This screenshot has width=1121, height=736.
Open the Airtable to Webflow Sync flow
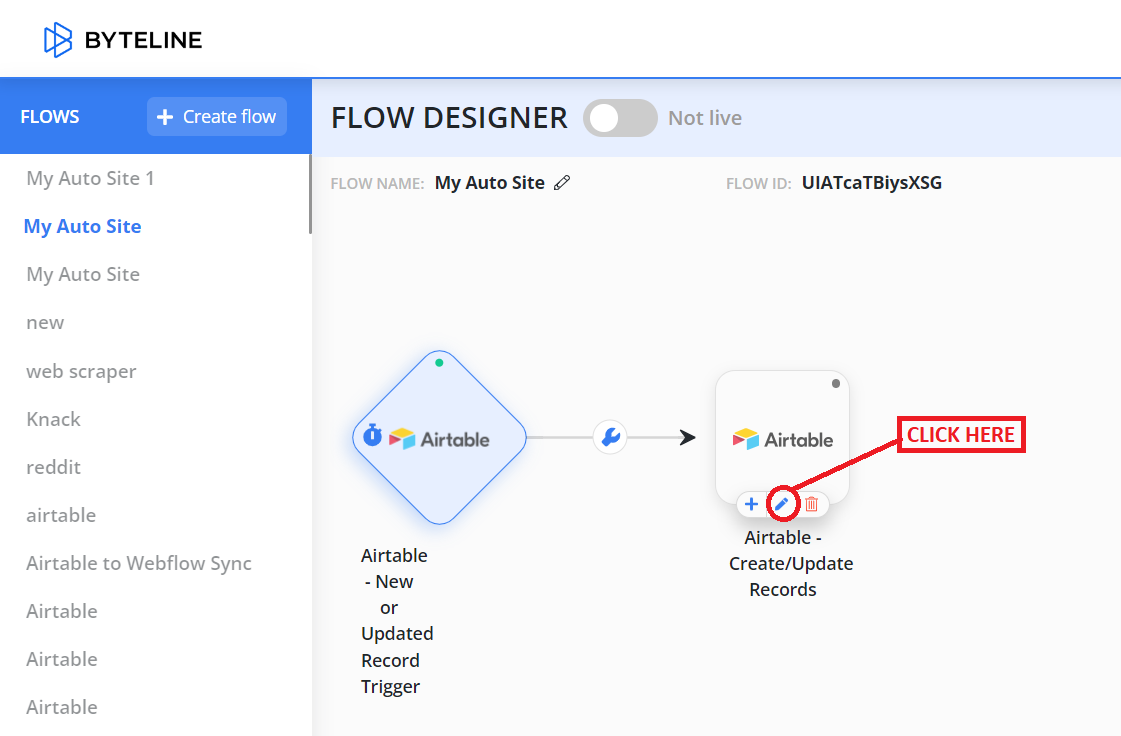pos(139,563)
